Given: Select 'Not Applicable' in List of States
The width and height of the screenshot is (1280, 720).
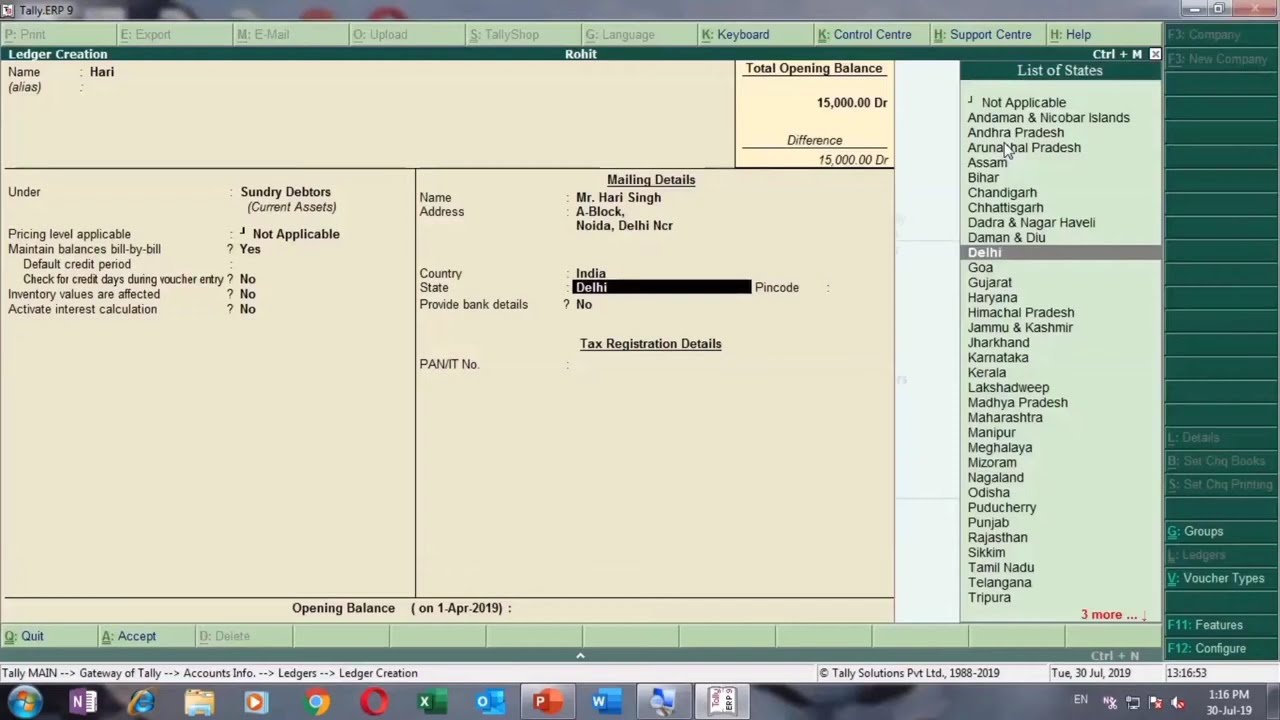Looking at the screenshot, I should tap(1024, 102).
